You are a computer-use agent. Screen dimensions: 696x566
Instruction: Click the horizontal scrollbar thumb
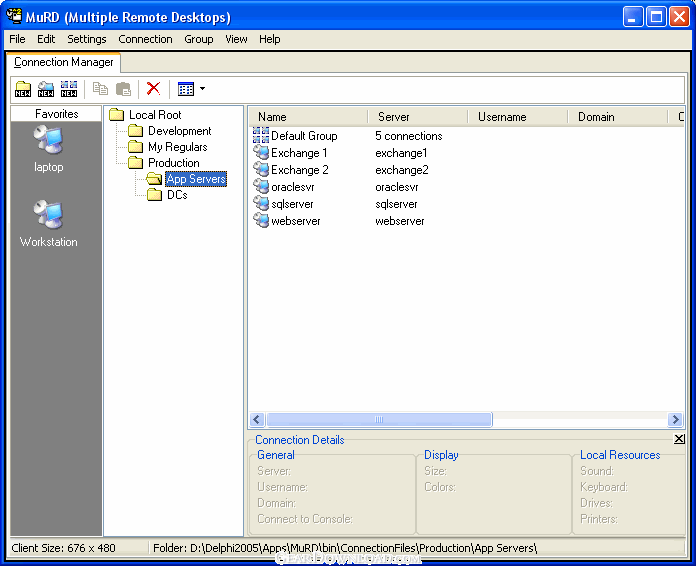tap(379, 420)
